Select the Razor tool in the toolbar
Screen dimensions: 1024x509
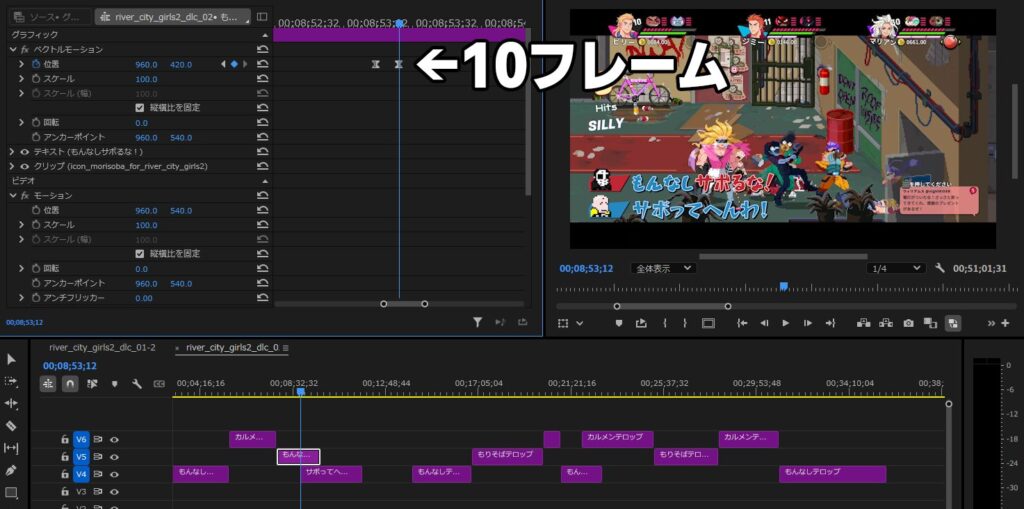(11, 426)
